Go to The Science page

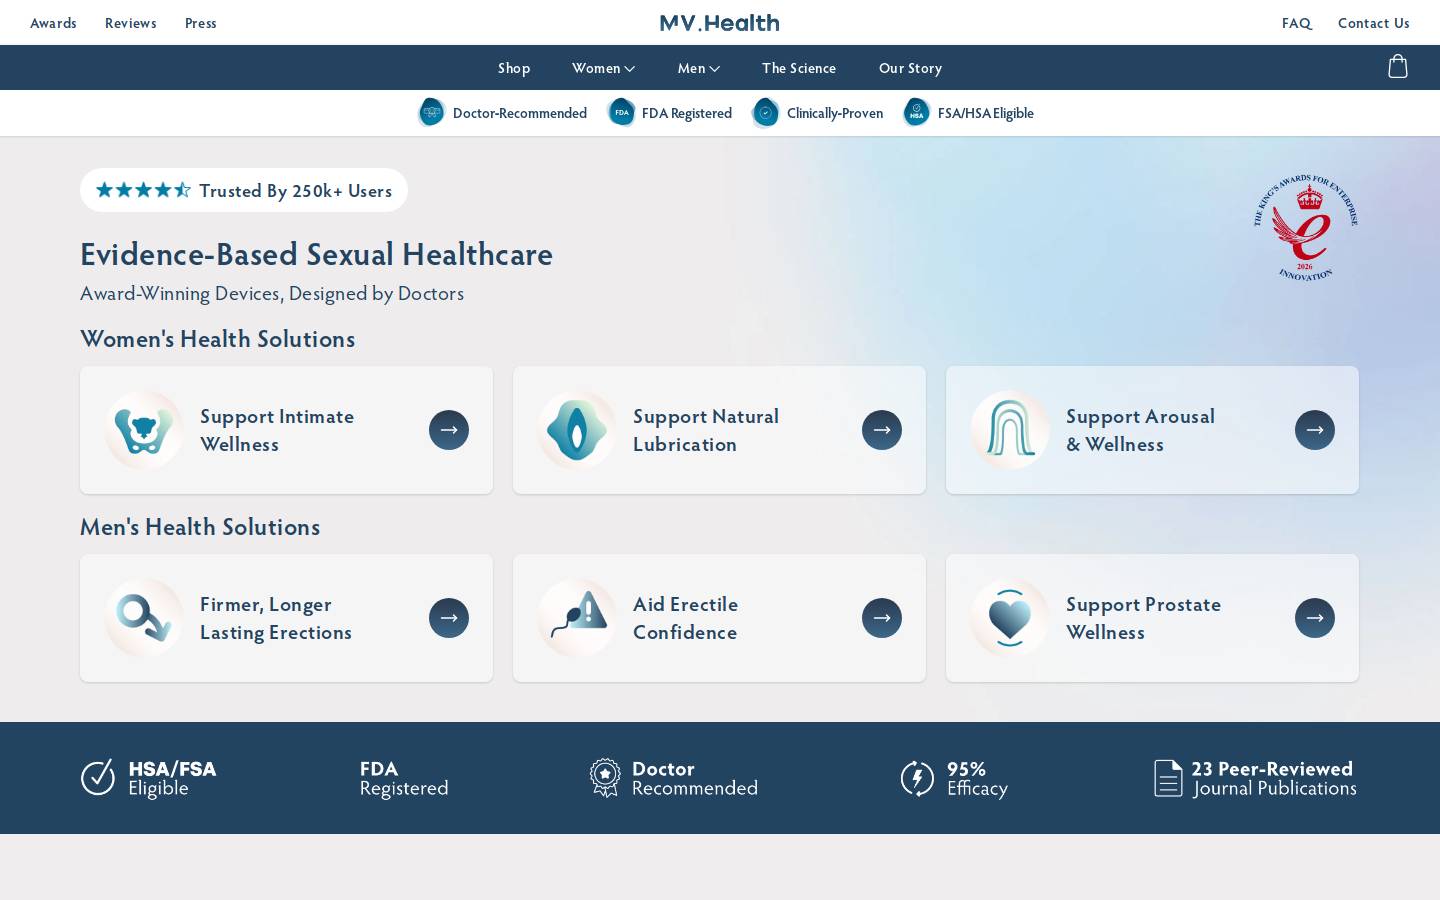[x=799, y=68]
